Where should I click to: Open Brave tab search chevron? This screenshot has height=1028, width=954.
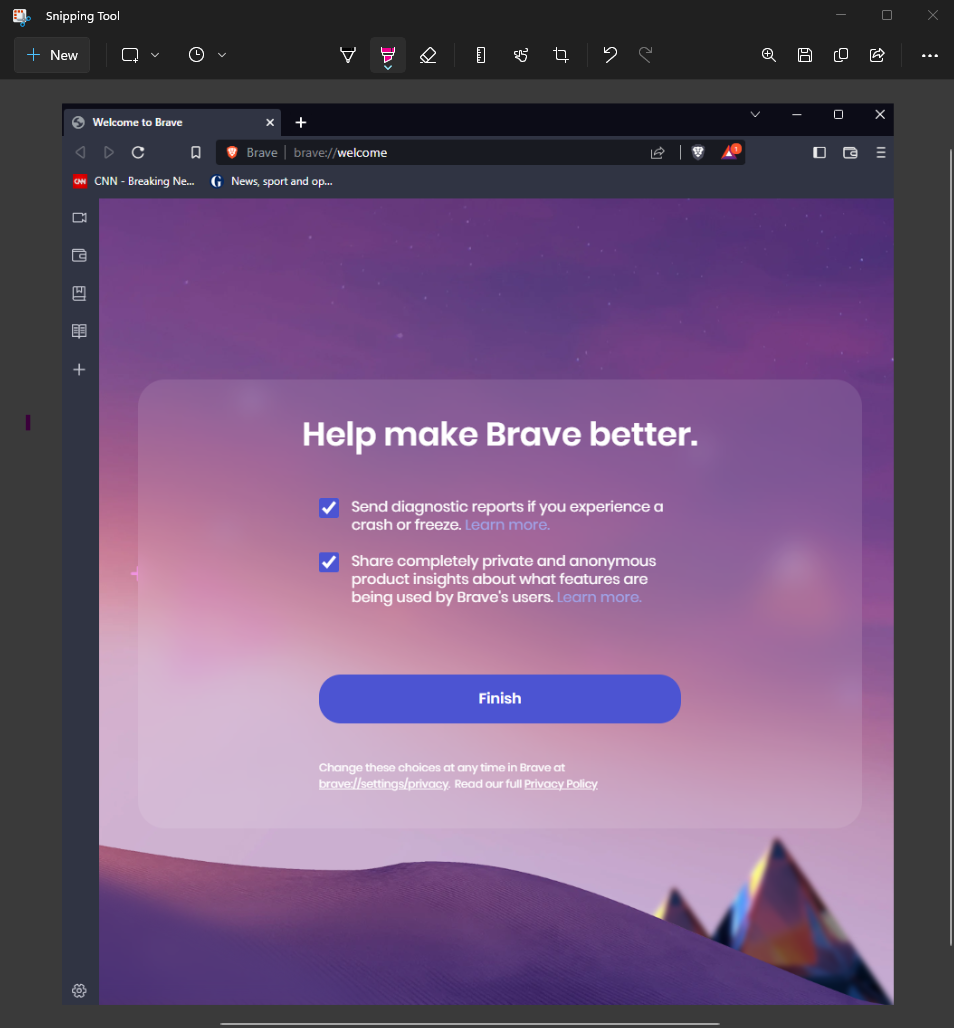point(755,115)
